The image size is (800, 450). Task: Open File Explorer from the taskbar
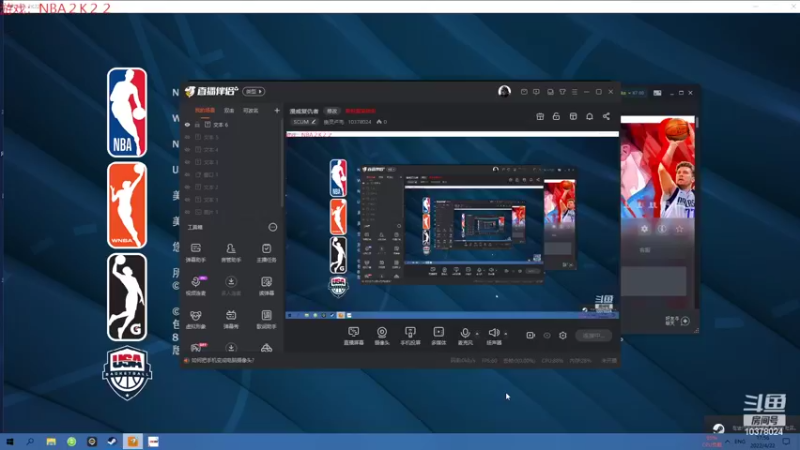[51, 441]
